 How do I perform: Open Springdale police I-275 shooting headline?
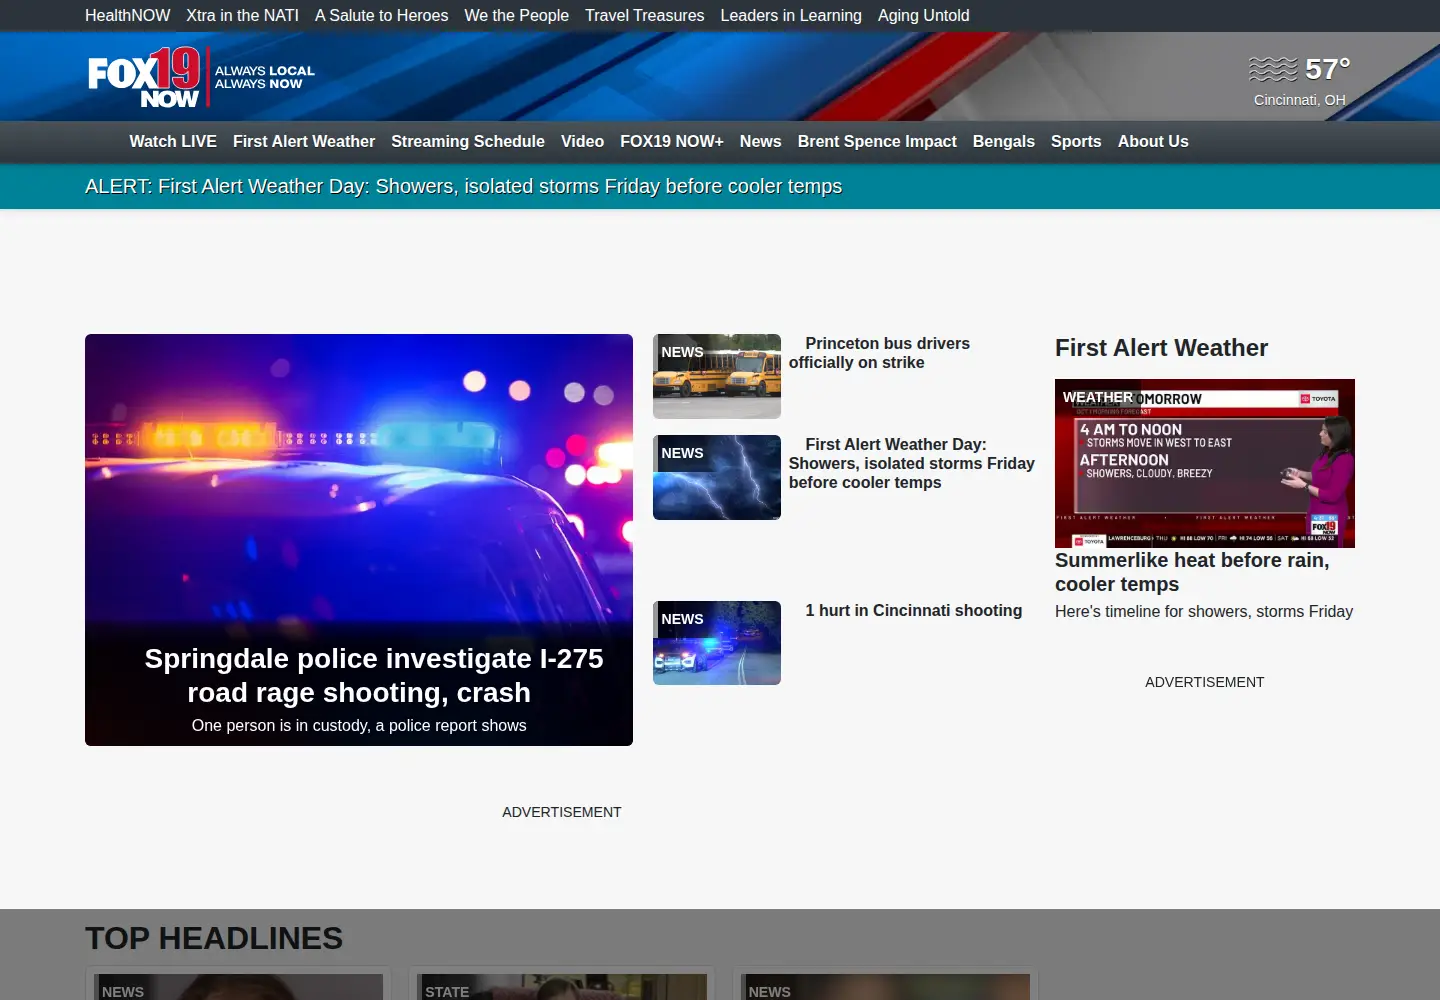tap(373, 675)
